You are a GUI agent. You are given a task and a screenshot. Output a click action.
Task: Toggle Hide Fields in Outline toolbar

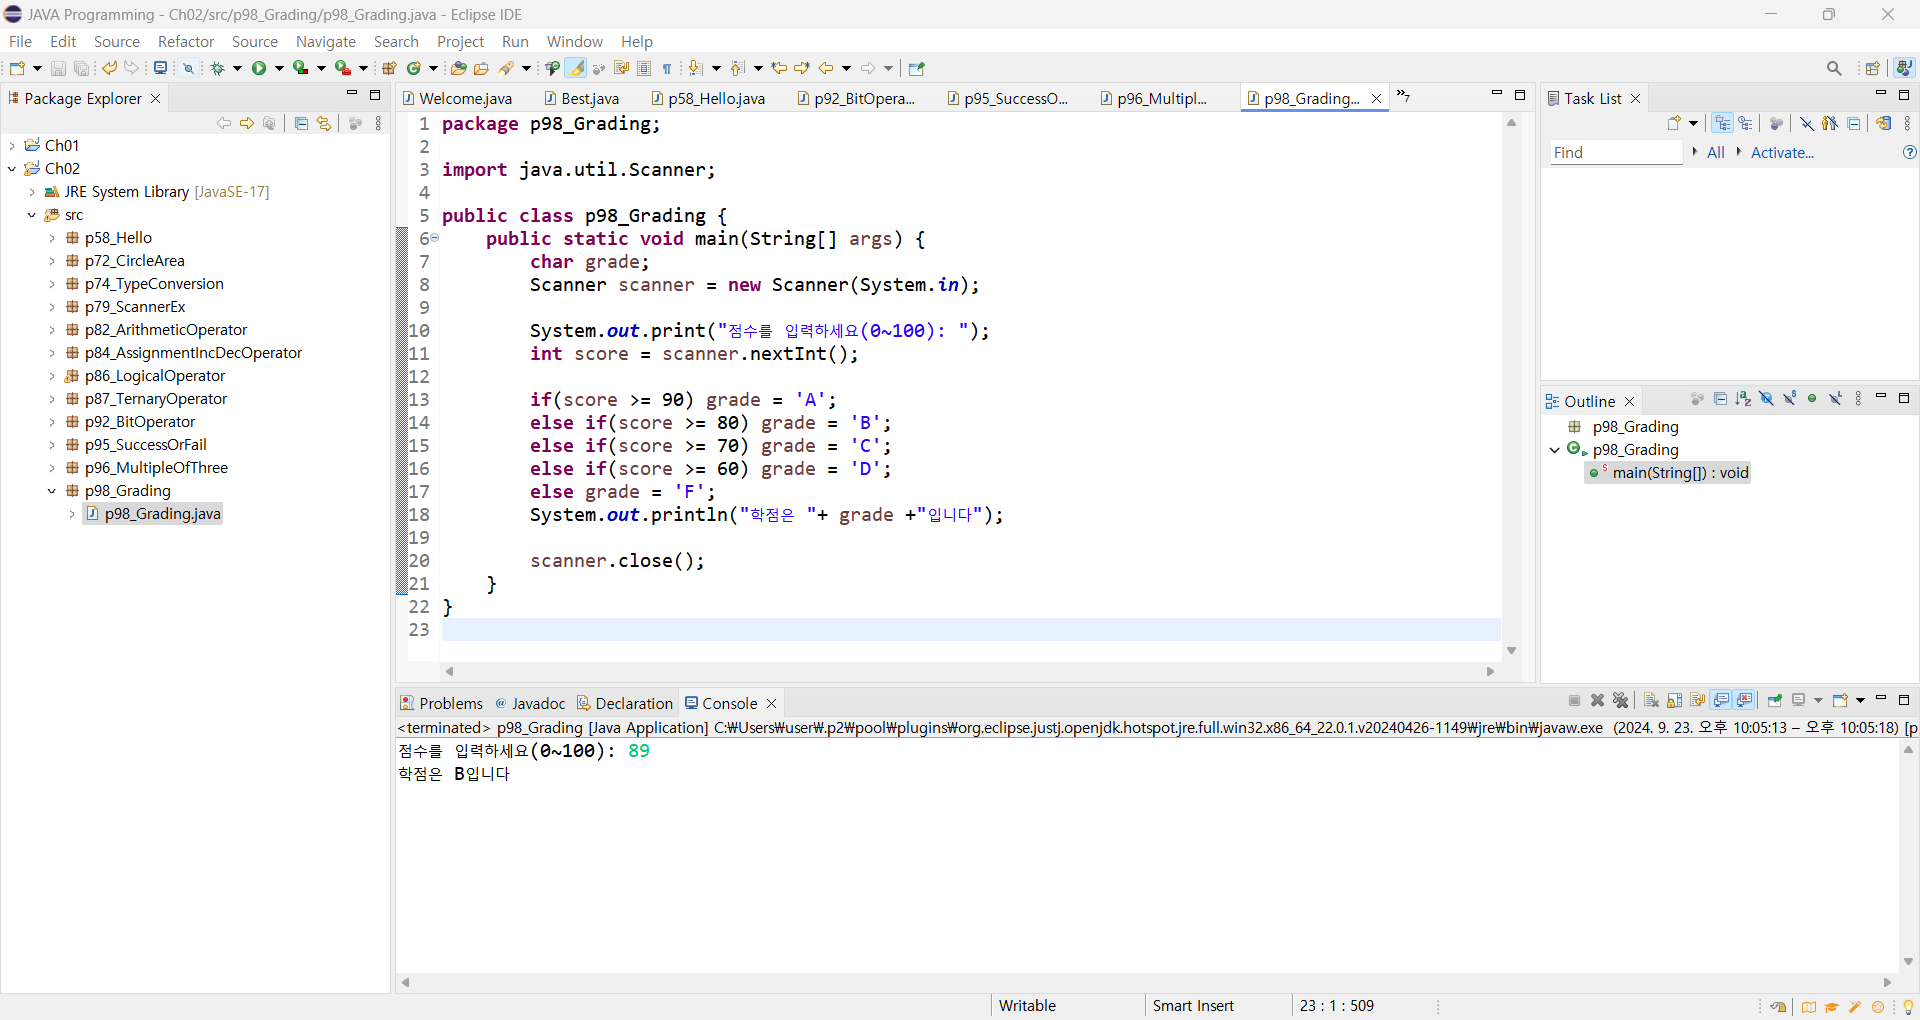click(1767, 399)
